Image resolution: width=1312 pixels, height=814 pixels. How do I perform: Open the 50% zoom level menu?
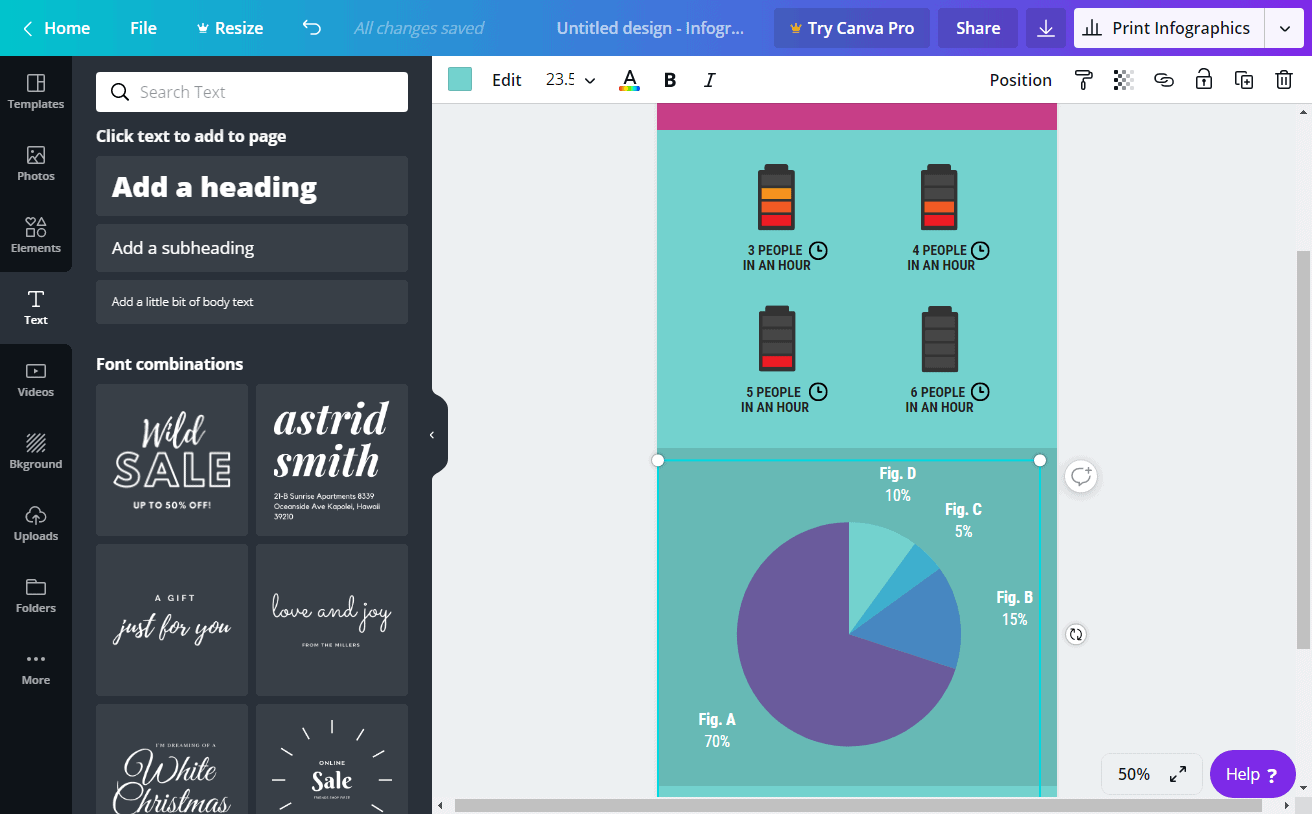1134,774
